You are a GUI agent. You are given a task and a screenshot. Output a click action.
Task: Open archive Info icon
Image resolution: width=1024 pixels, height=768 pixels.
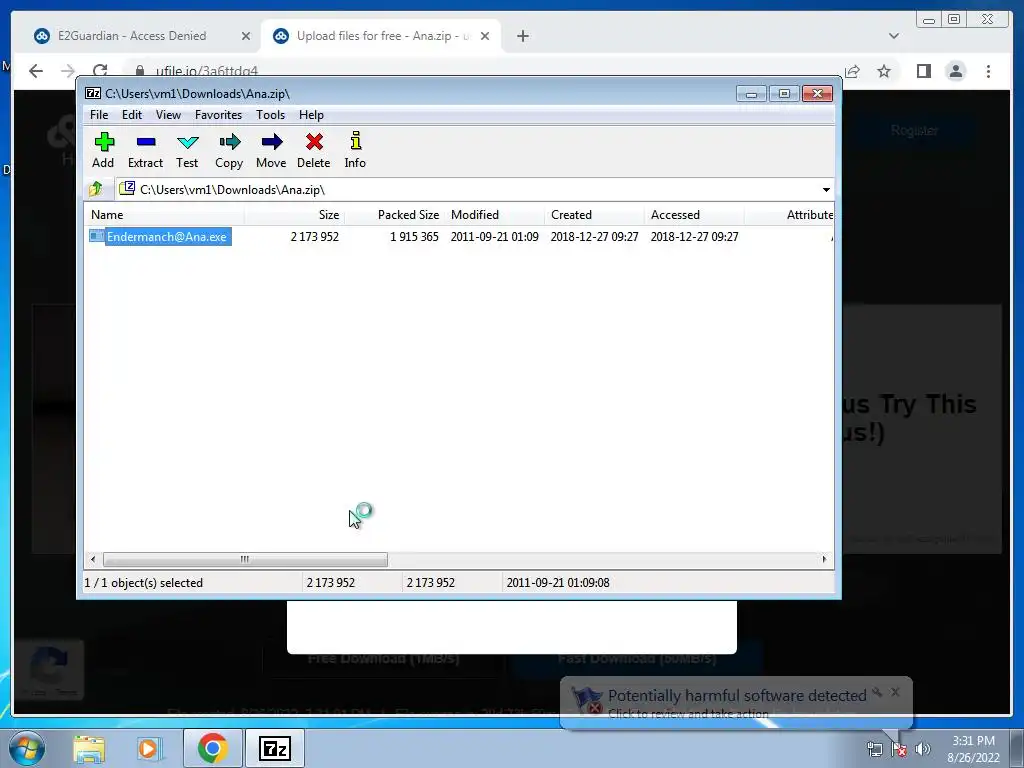coord(355,150)
